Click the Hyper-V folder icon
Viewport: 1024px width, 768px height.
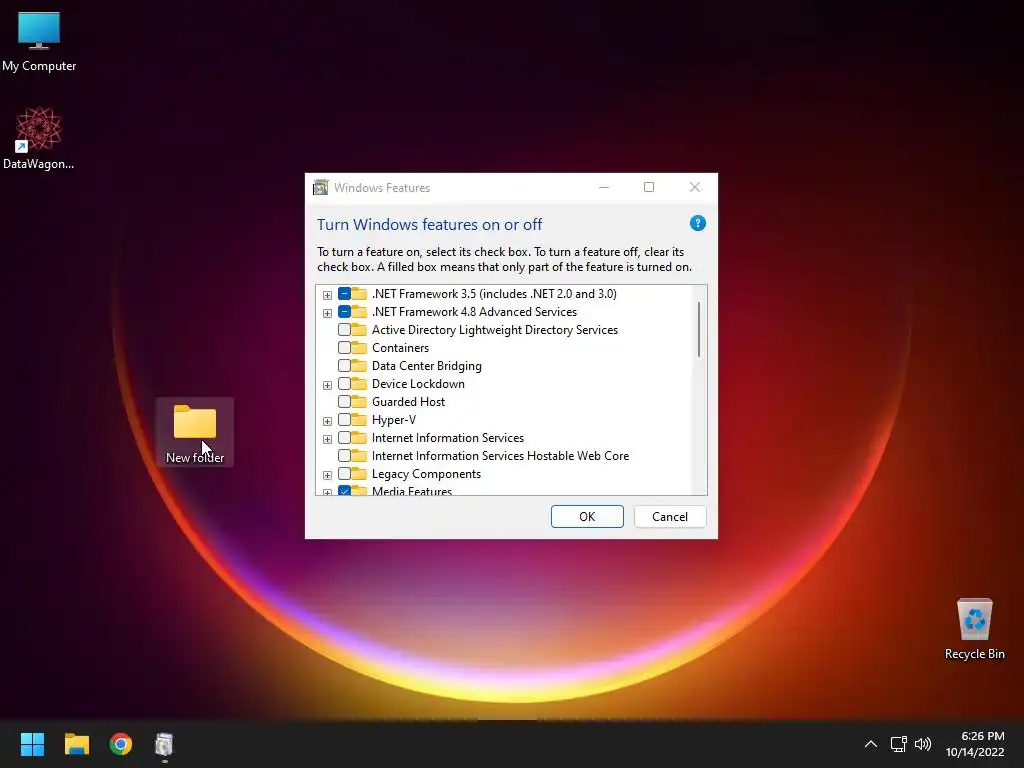pos(359,419)
